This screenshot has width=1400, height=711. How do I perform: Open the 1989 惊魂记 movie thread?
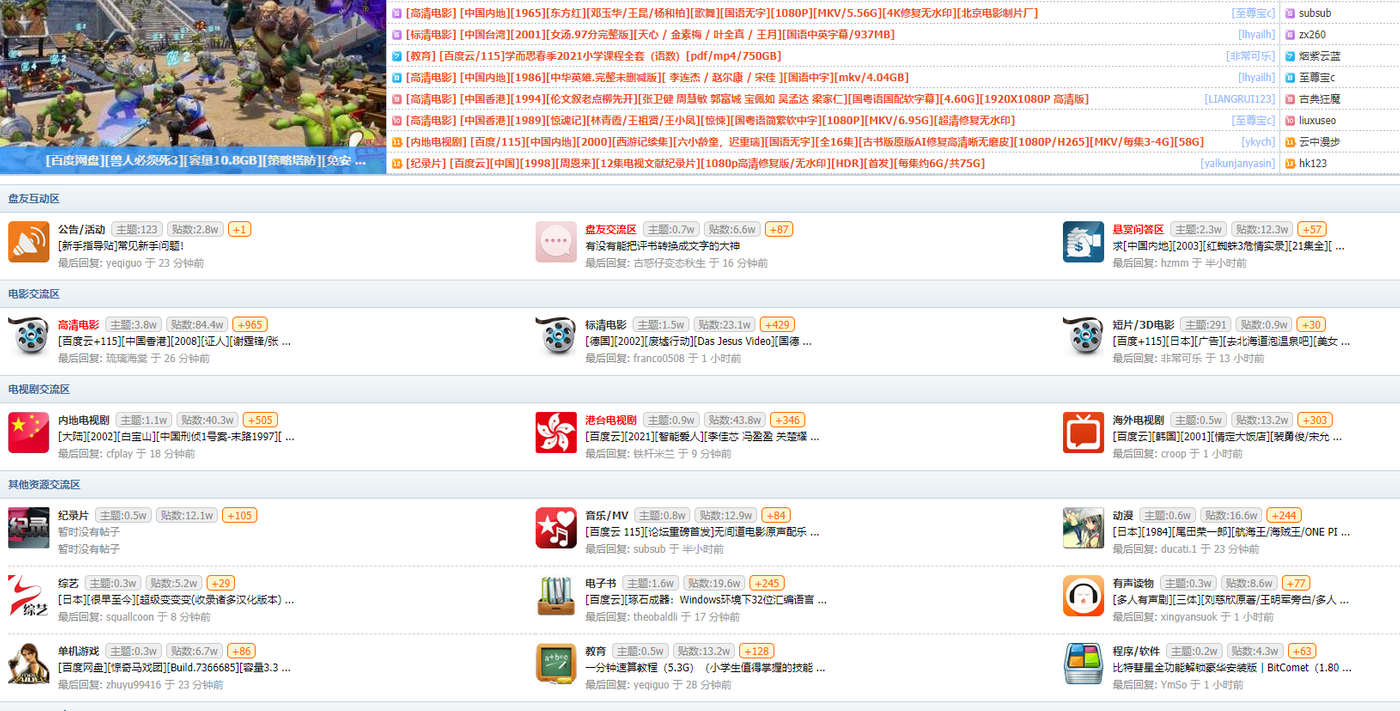(x=710, y=120)
